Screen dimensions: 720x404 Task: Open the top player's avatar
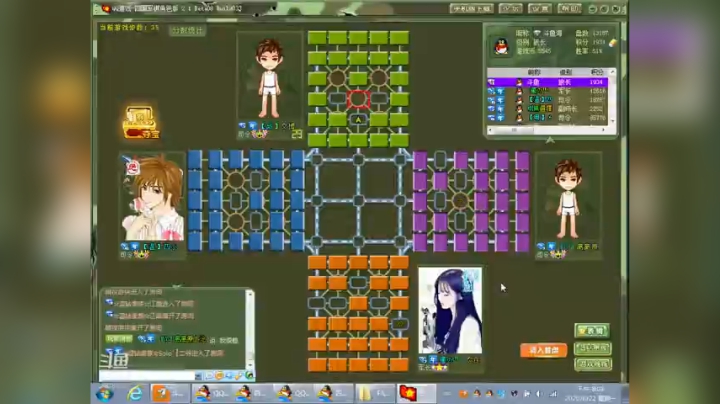270,76
